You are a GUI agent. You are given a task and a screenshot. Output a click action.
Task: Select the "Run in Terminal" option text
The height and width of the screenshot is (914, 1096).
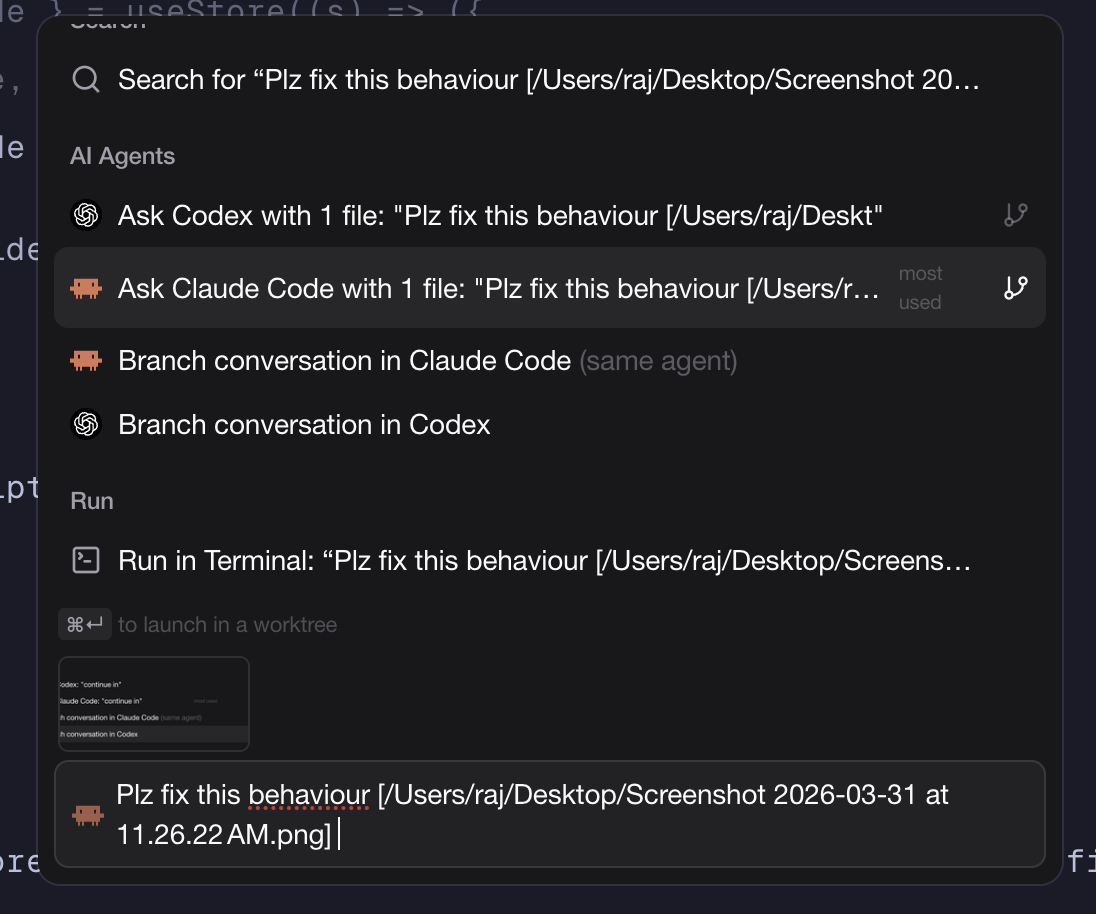click(x=544, y=560)
